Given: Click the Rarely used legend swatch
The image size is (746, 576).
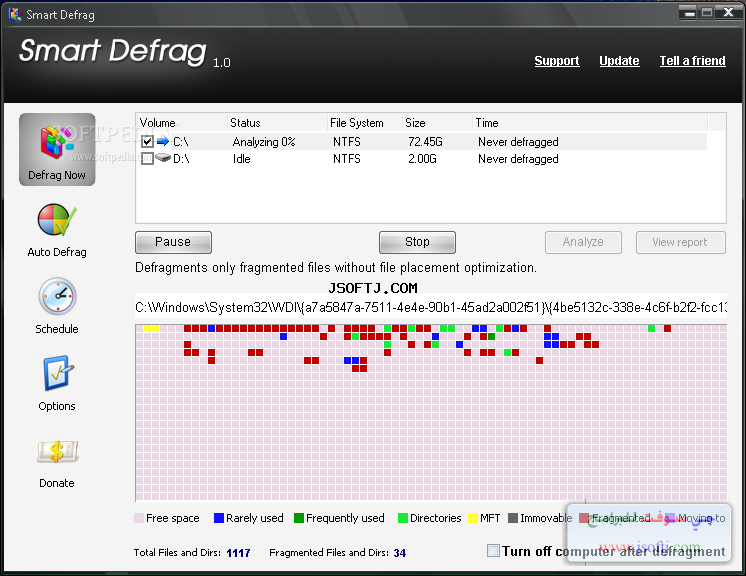Looking at the screenshot, I should pyautogui.click(x=219, y=518).
